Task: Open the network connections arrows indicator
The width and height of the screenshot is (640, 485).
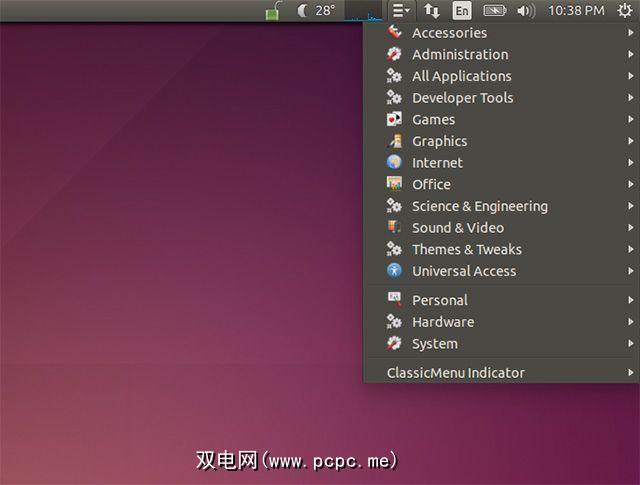Action: tap(432, 11)
